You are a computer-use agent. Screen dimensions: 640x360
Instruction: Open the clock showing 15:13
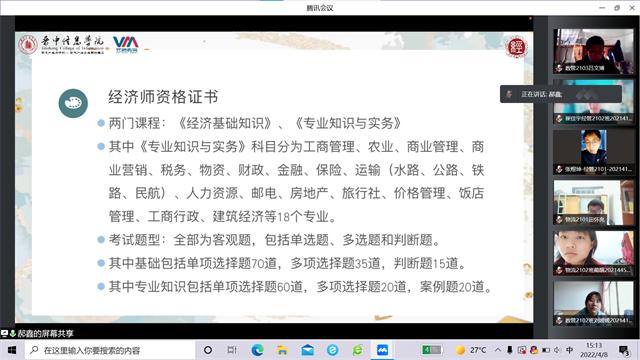point(593,350)
